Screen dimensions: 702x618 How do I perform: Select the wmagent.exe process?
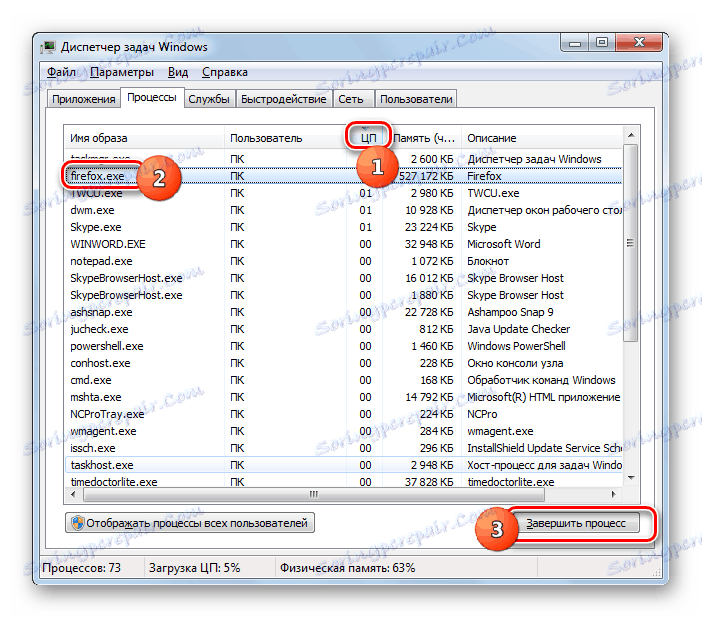pos(343,431)
